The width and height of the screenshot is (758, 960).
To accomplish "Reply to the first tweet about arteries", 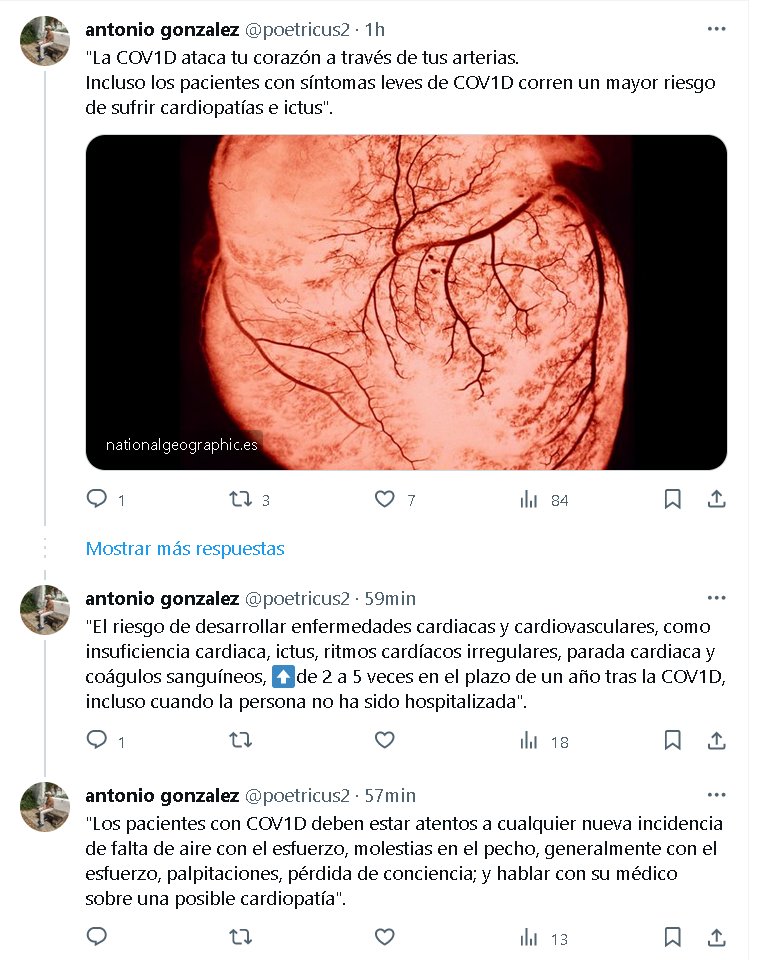I will pos(97,499).
